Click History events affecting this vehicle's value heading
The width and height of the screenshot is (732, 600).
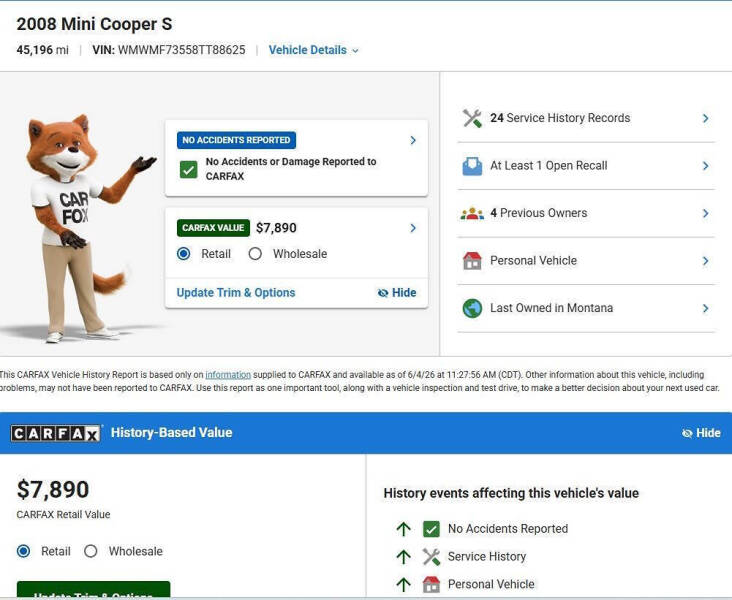pyautogui.click(x=511, y=493)
